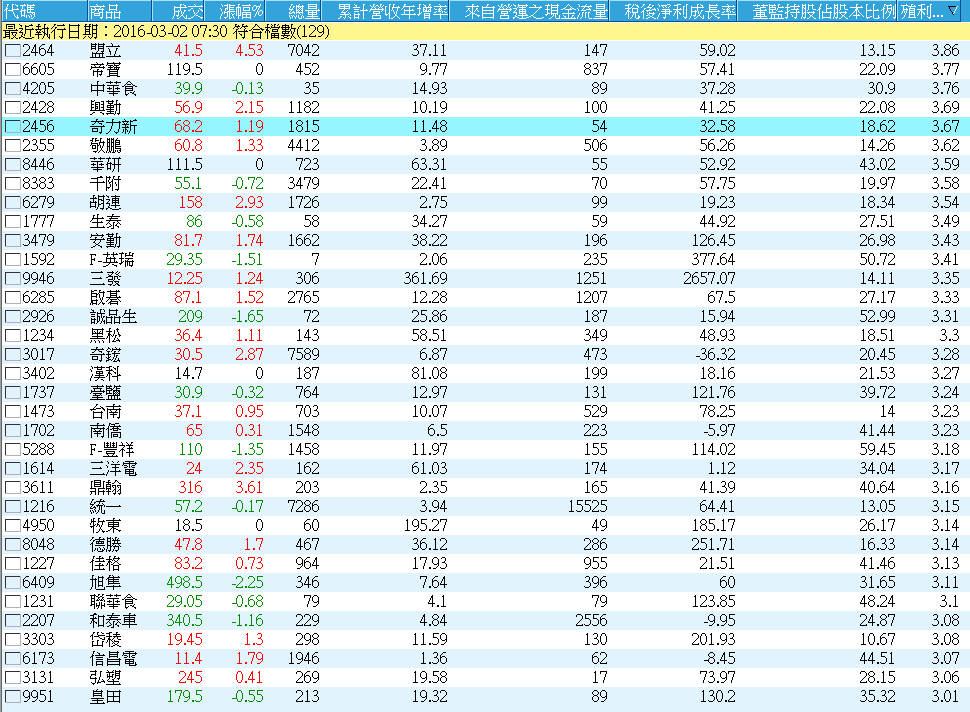Check the box for 6605 帝寶
The width and height of the screenshot is (970, 712).
(x=12, y=70)
